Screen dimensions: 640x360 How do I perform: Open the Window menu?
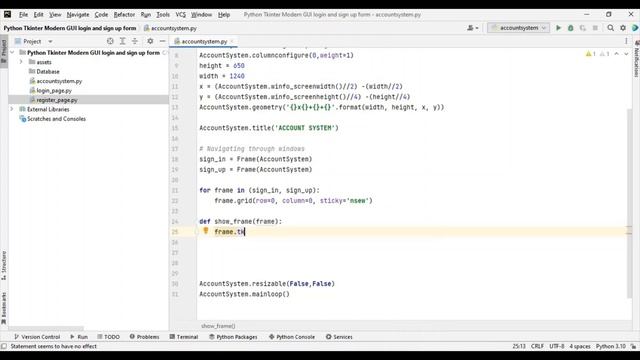(x=201, y=14)
